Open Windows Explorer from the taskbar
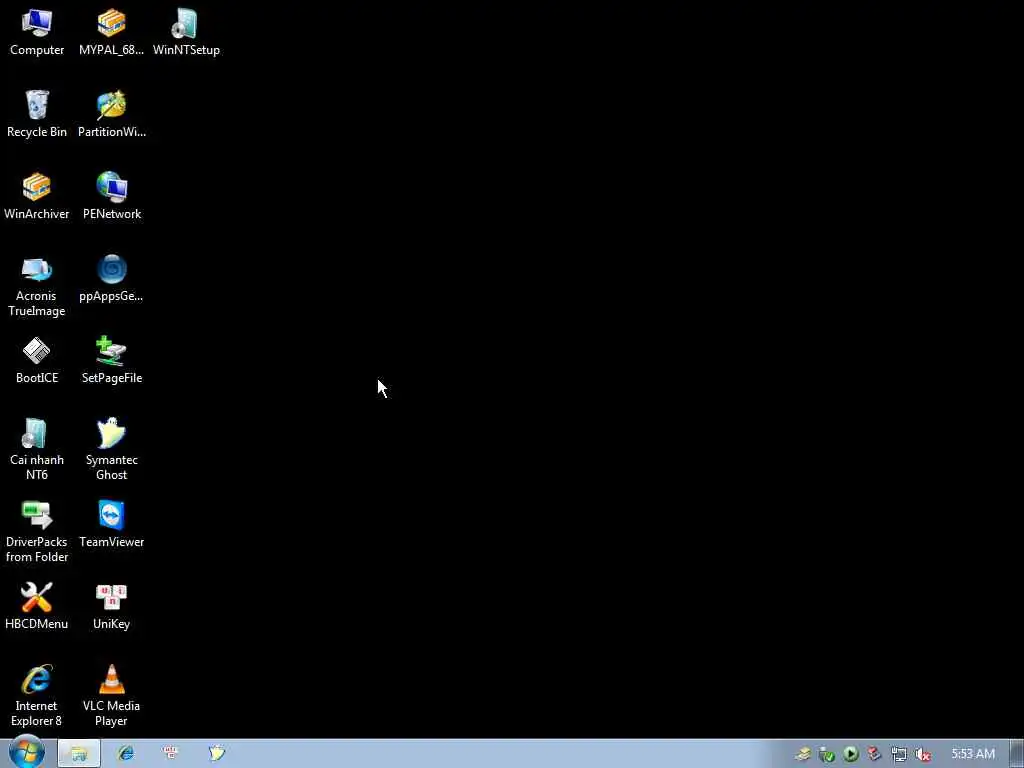 click(x=79, y=754)
